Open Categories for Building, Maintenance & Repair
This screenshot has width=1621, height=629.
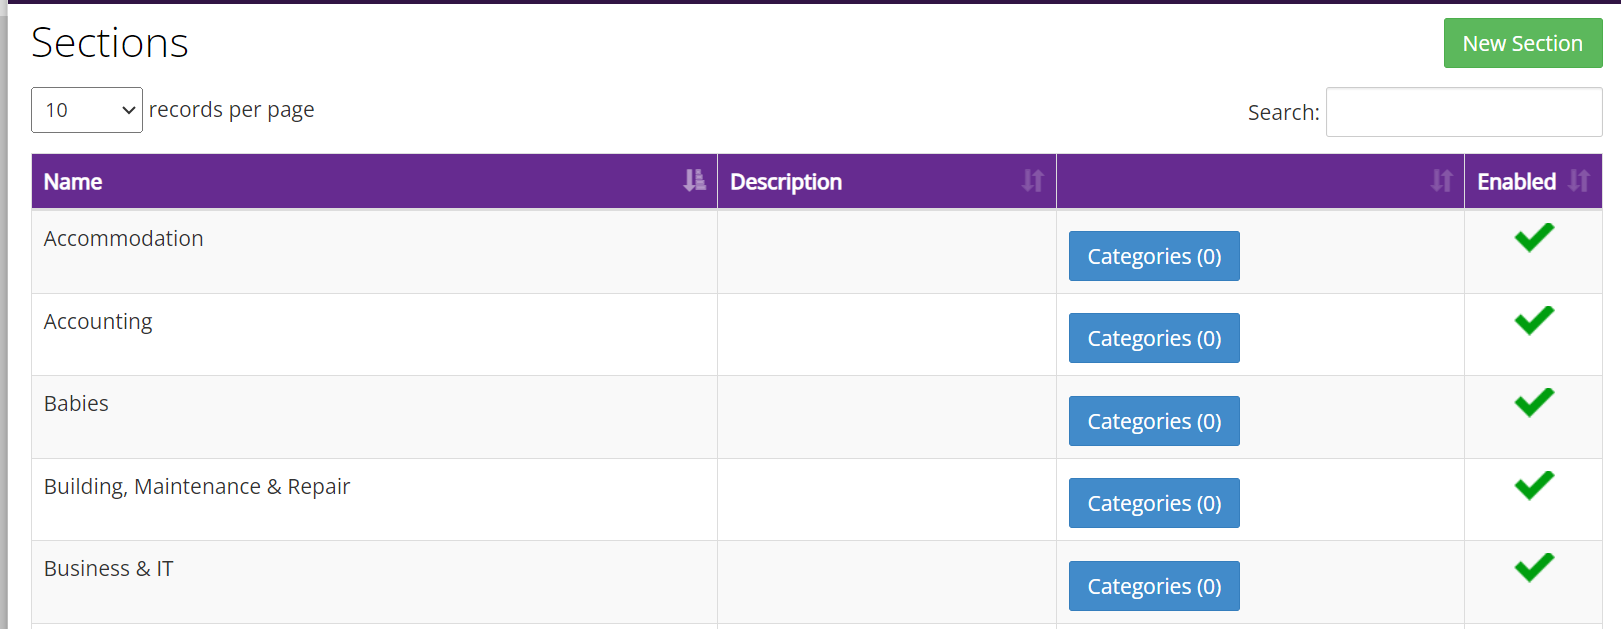[1154, 504]
